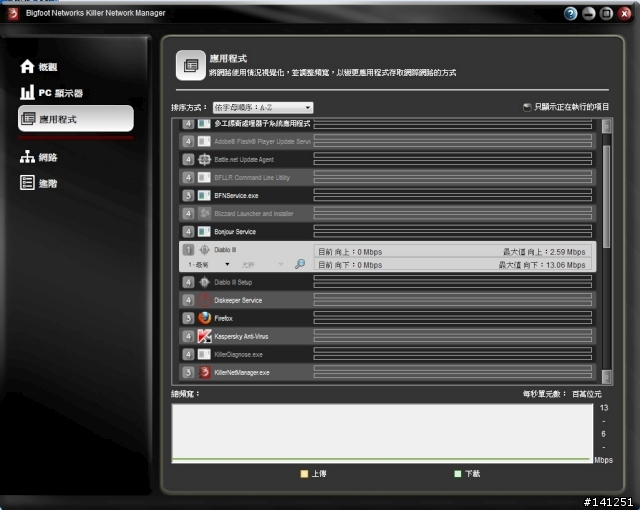Click the network topology icon in sidebar
640x510 pixels.
pyautogui.click(x=27, y=157)
